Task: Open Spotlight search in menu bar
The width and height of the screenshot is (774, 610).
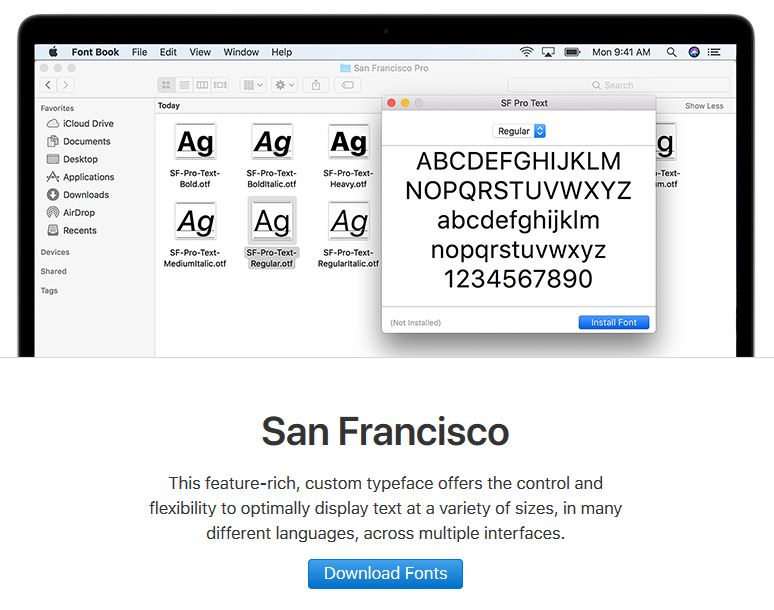Action: 671,52
